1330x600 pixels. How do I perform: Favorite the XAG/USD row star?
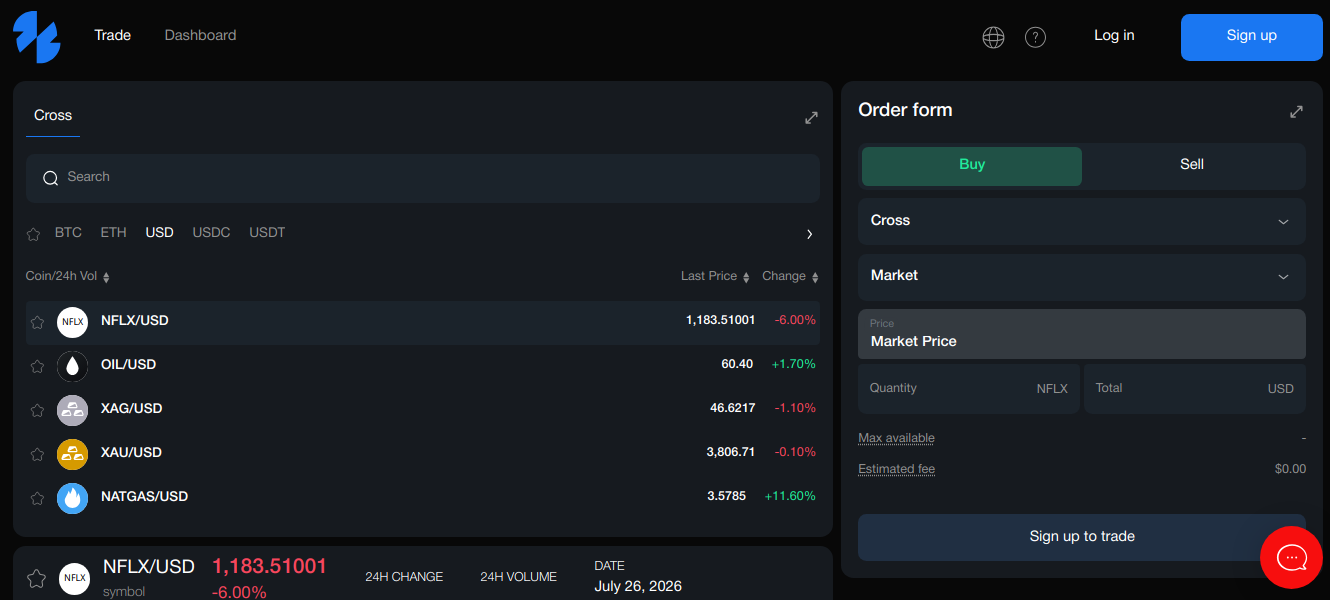tap(37, 410)
